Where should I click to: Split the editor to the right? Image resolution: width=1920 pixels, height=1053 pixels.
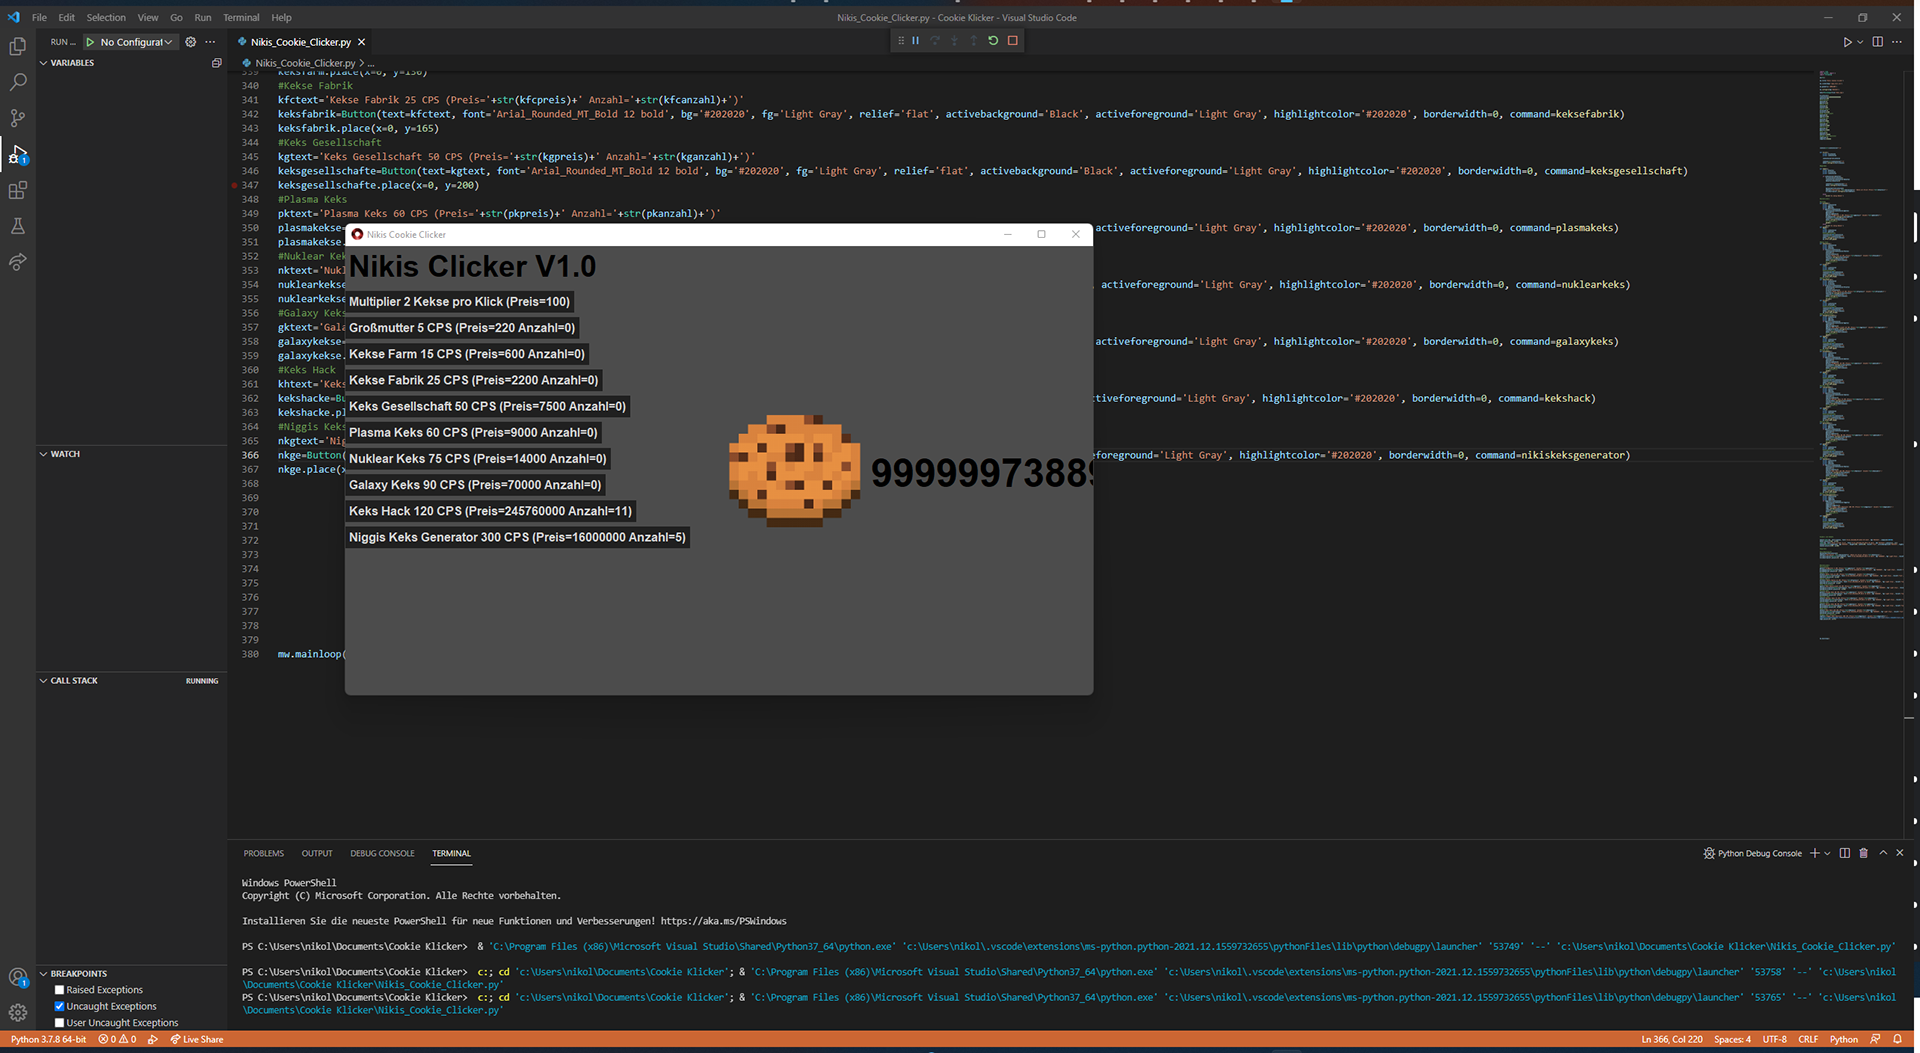pyautogui.click(x=1877, y=42)
